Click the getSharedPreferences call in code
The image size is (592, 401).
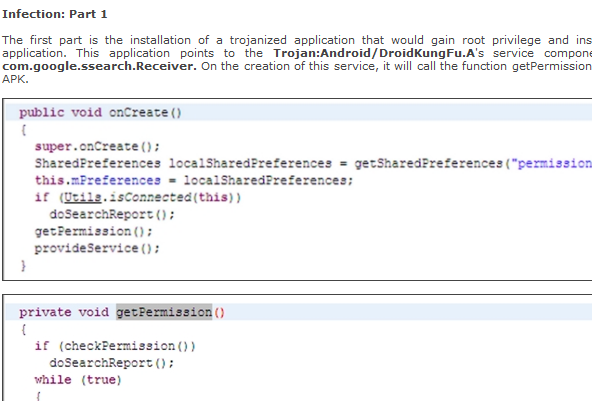(429, 163)
